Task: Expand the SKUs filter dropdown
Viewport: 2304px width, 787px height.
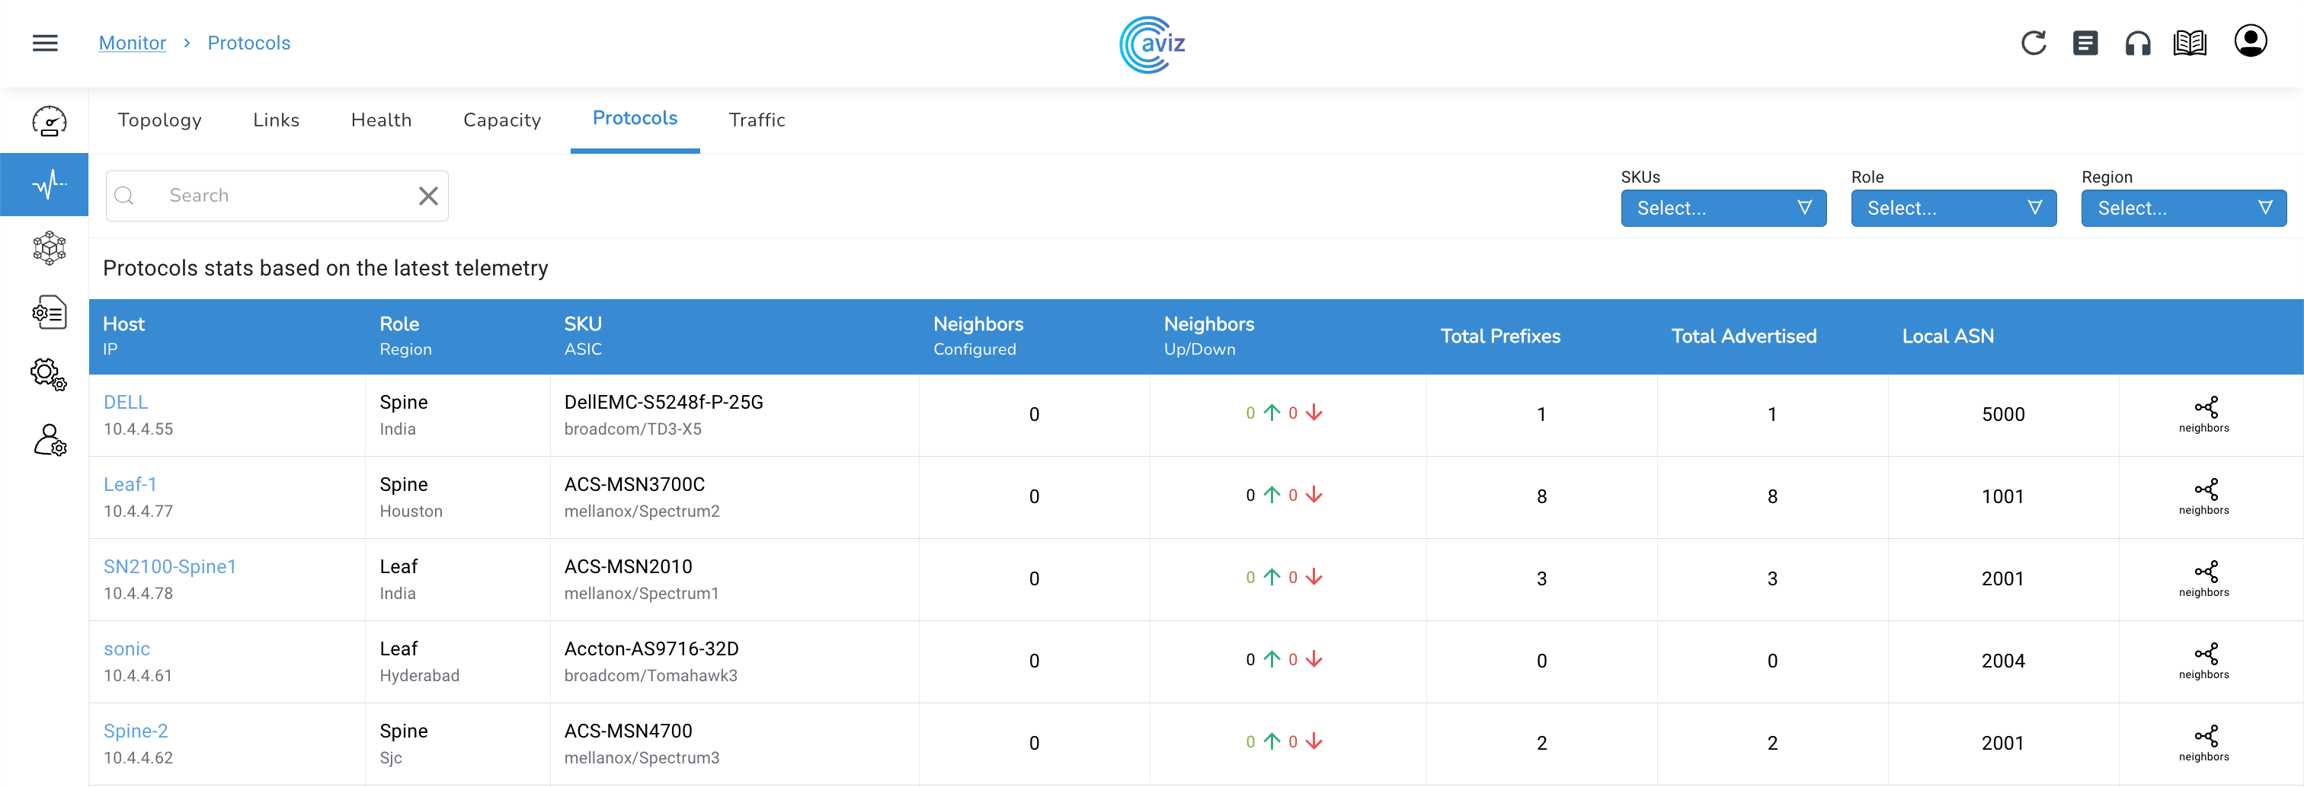Action: [1723, 208]
